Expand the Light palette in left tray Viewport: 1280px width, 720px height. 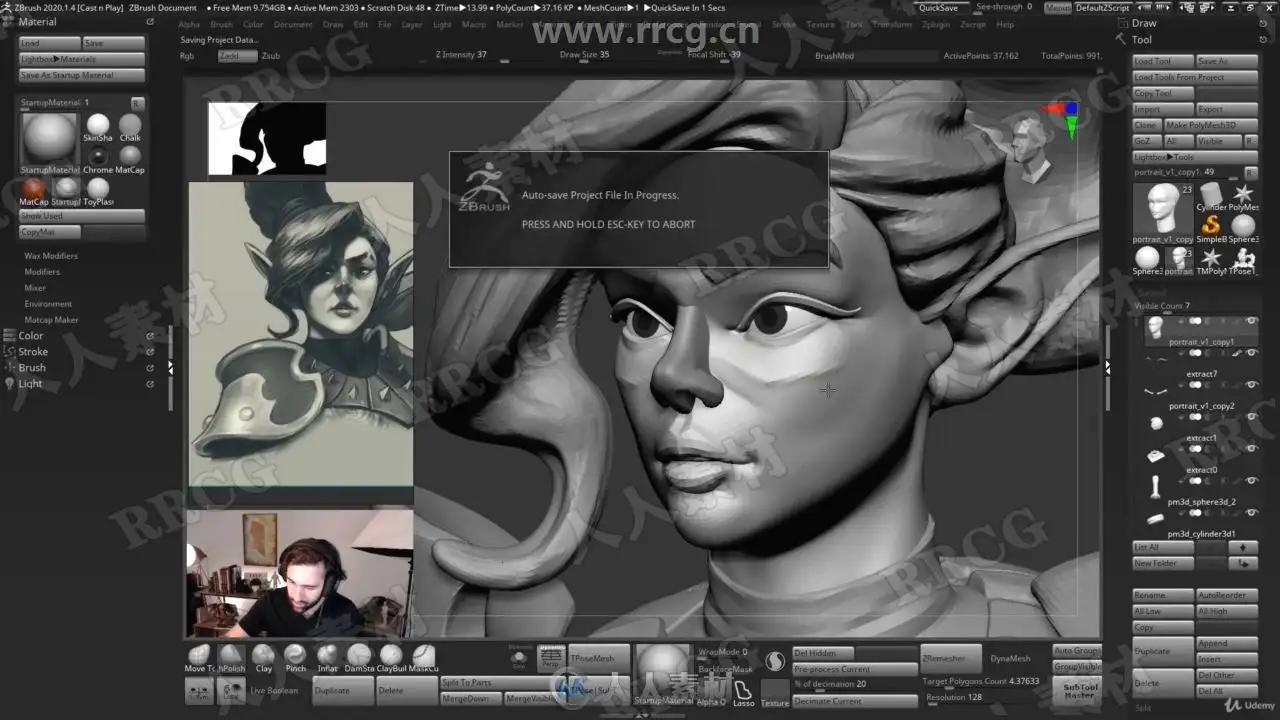pos(30,384)
